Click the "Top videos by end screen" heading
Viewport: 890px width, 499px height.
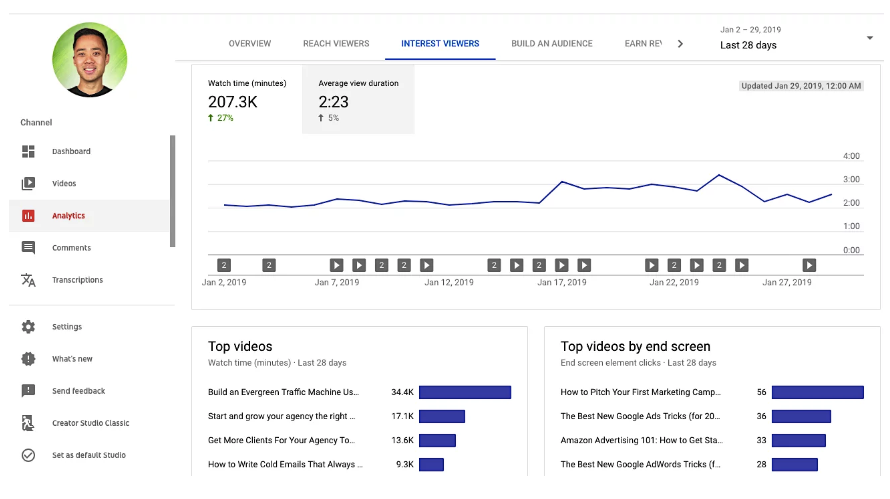[635, 346]
